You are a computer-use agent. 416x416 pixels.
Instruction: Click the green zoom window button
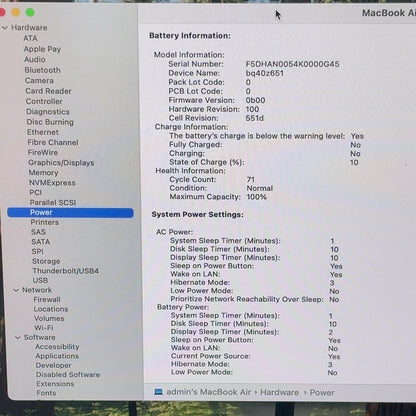point(30,13)
